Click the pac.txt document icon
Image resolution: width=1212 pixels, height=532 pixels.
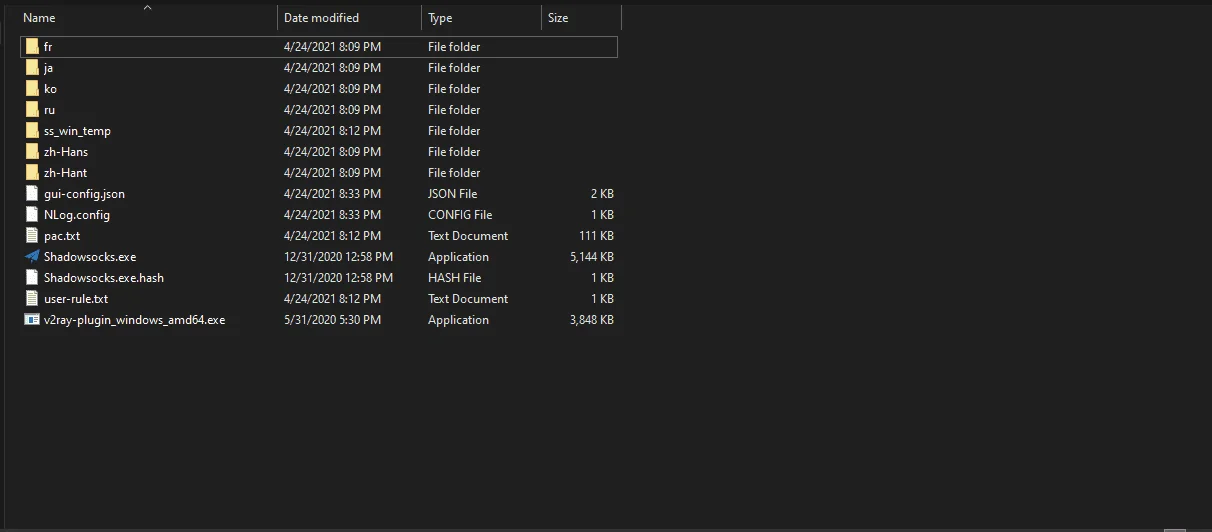(32, 236)
